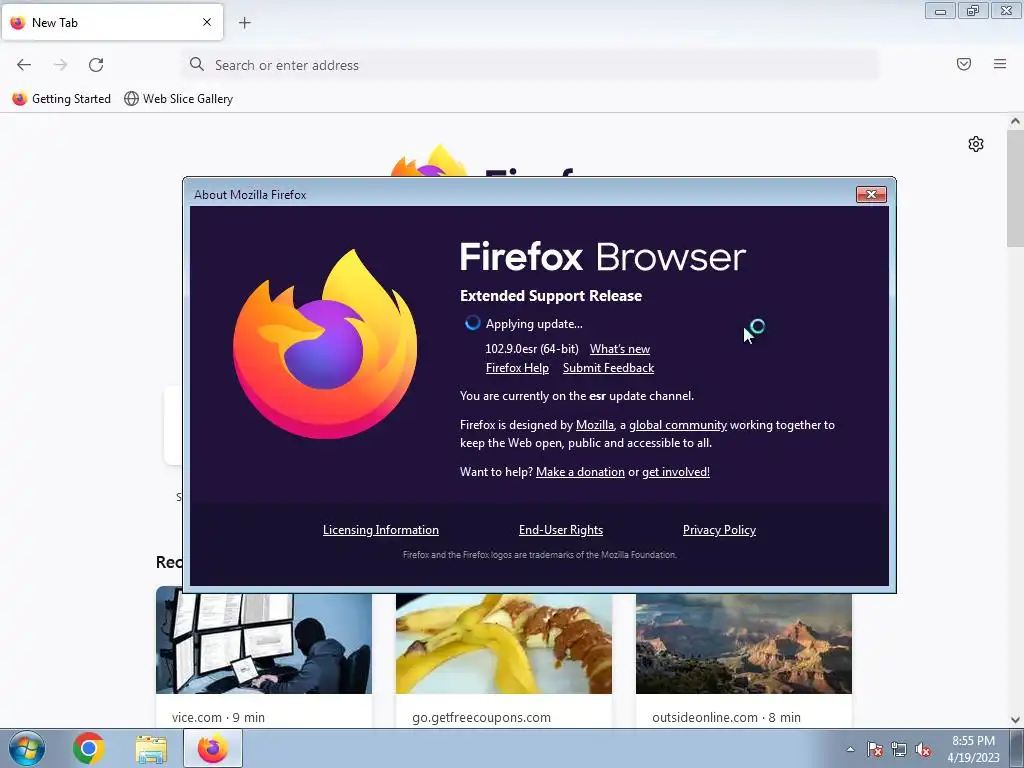Click the Applying update spinner icon
Screen dimensions: 1024x768
(472, 323)
